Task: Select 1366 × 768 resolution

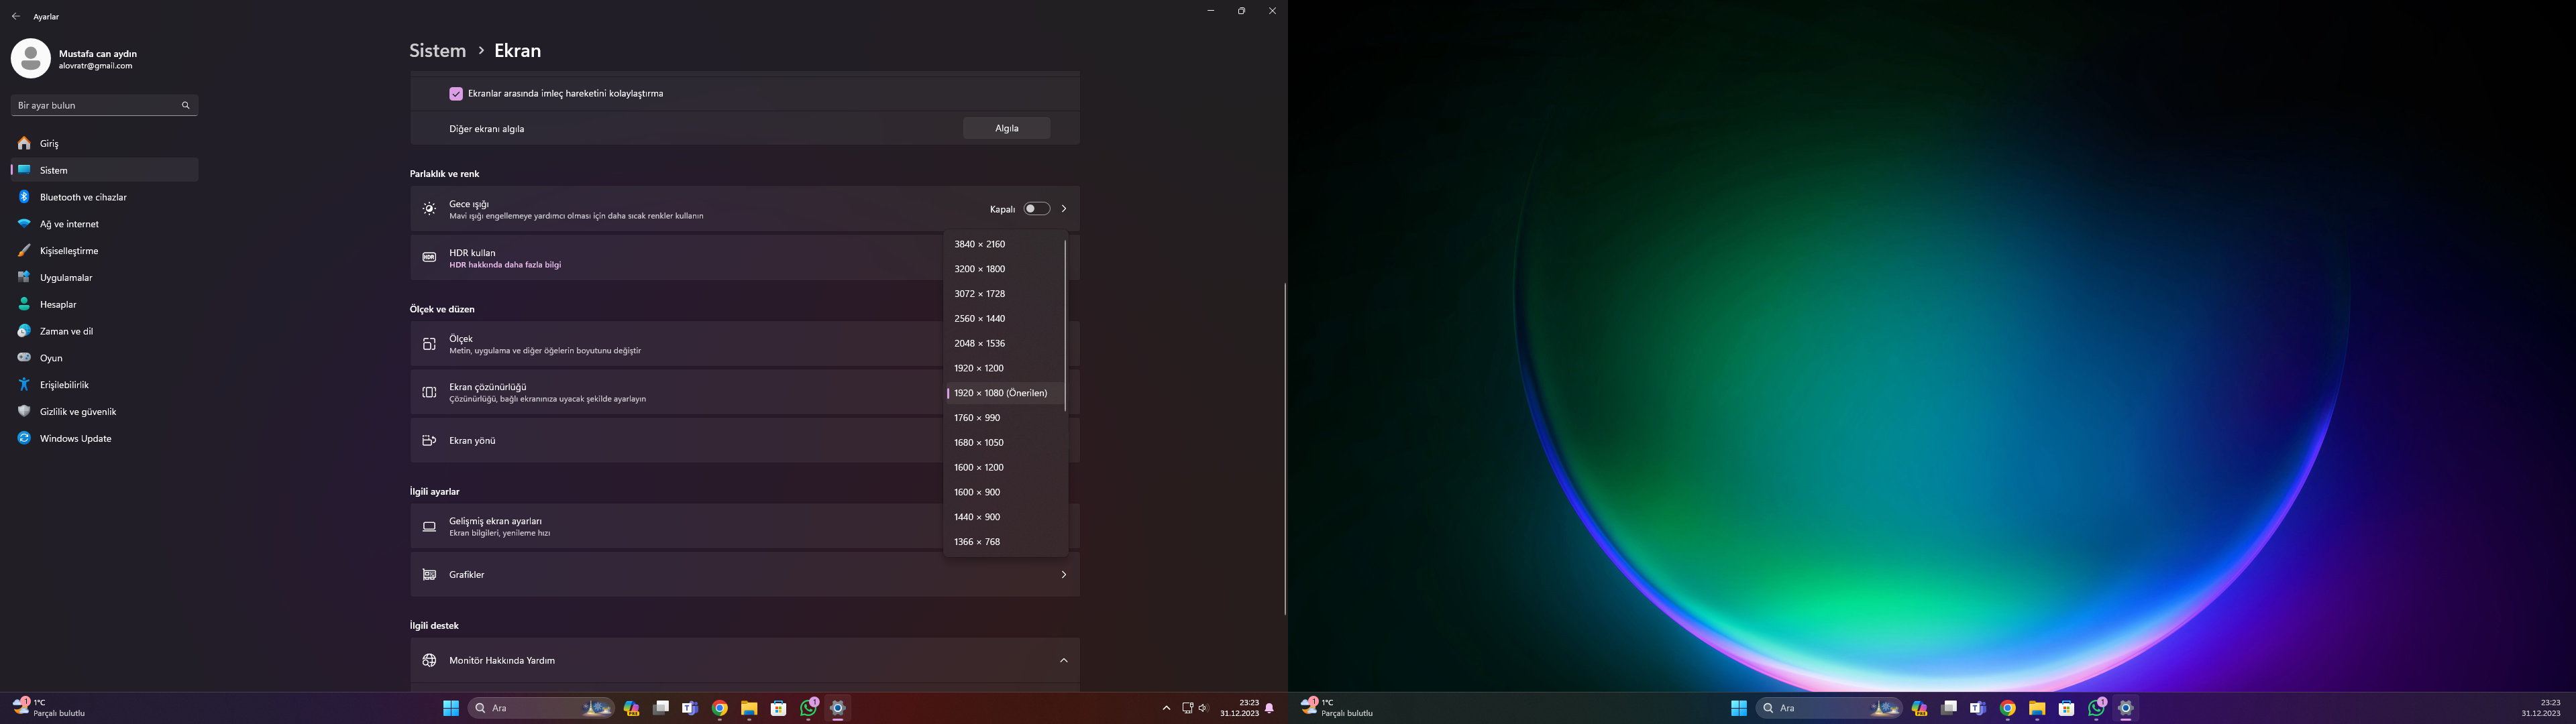Action: [1003, 542]
